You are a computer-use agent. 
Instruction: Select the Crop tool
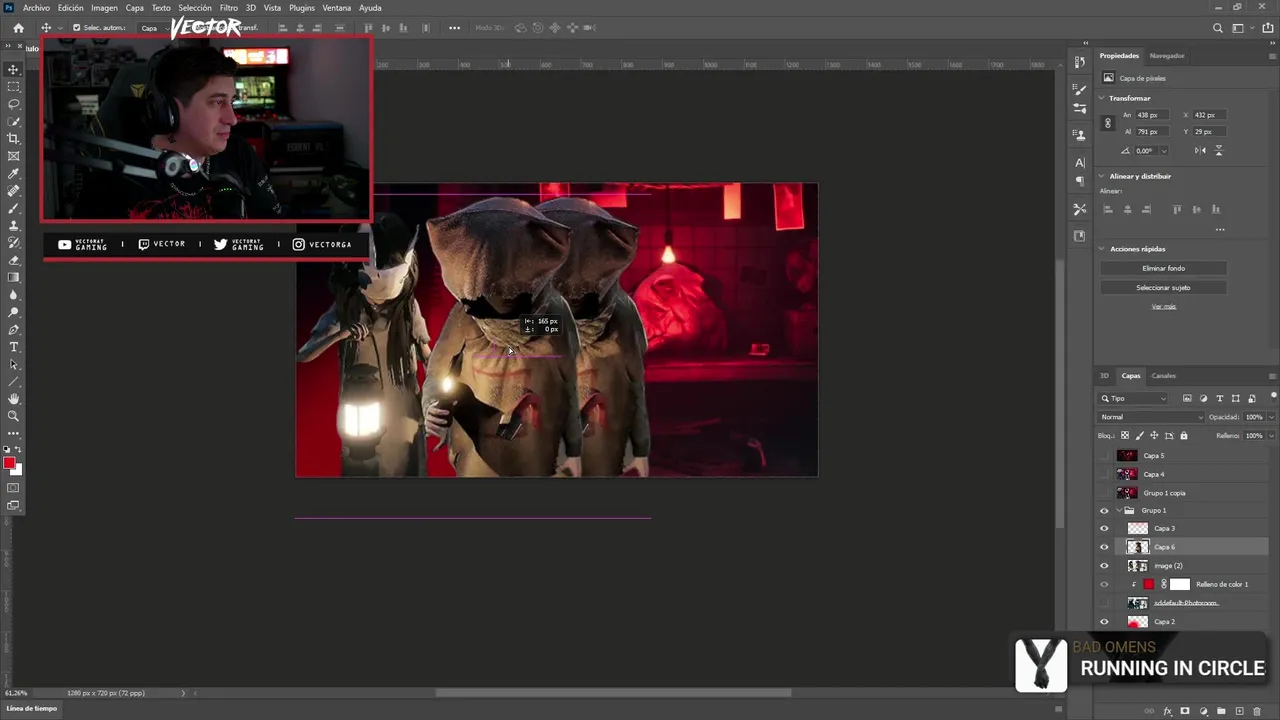[x=14, y=139]
